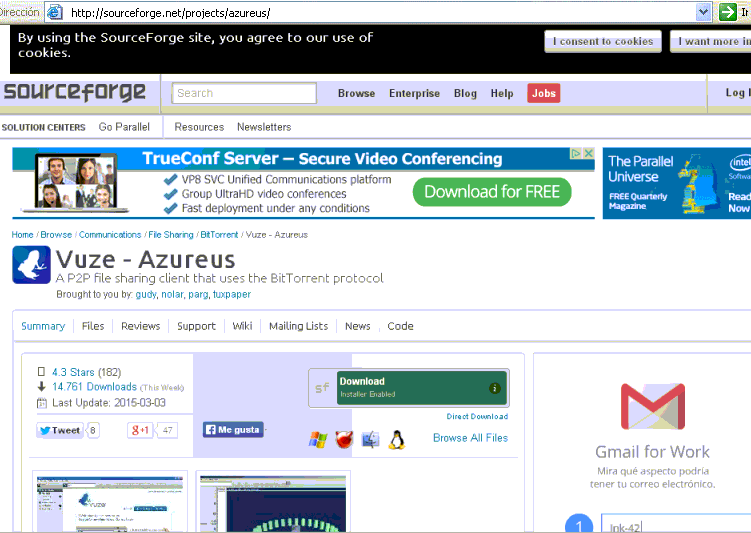Viewport: 751px width, 533px height.
Task: Click author link gudy
Action: point(146,294)
